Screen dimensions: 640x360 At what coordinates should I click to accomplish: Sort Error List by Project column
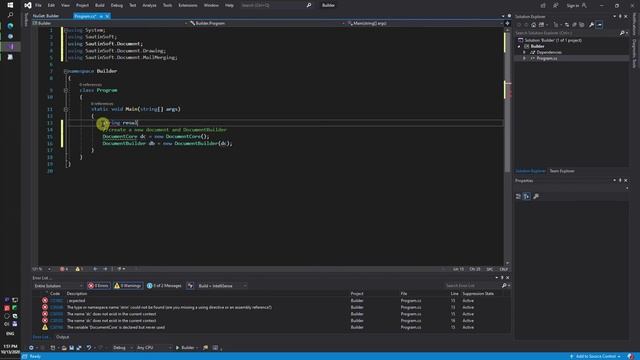point(357,293)
